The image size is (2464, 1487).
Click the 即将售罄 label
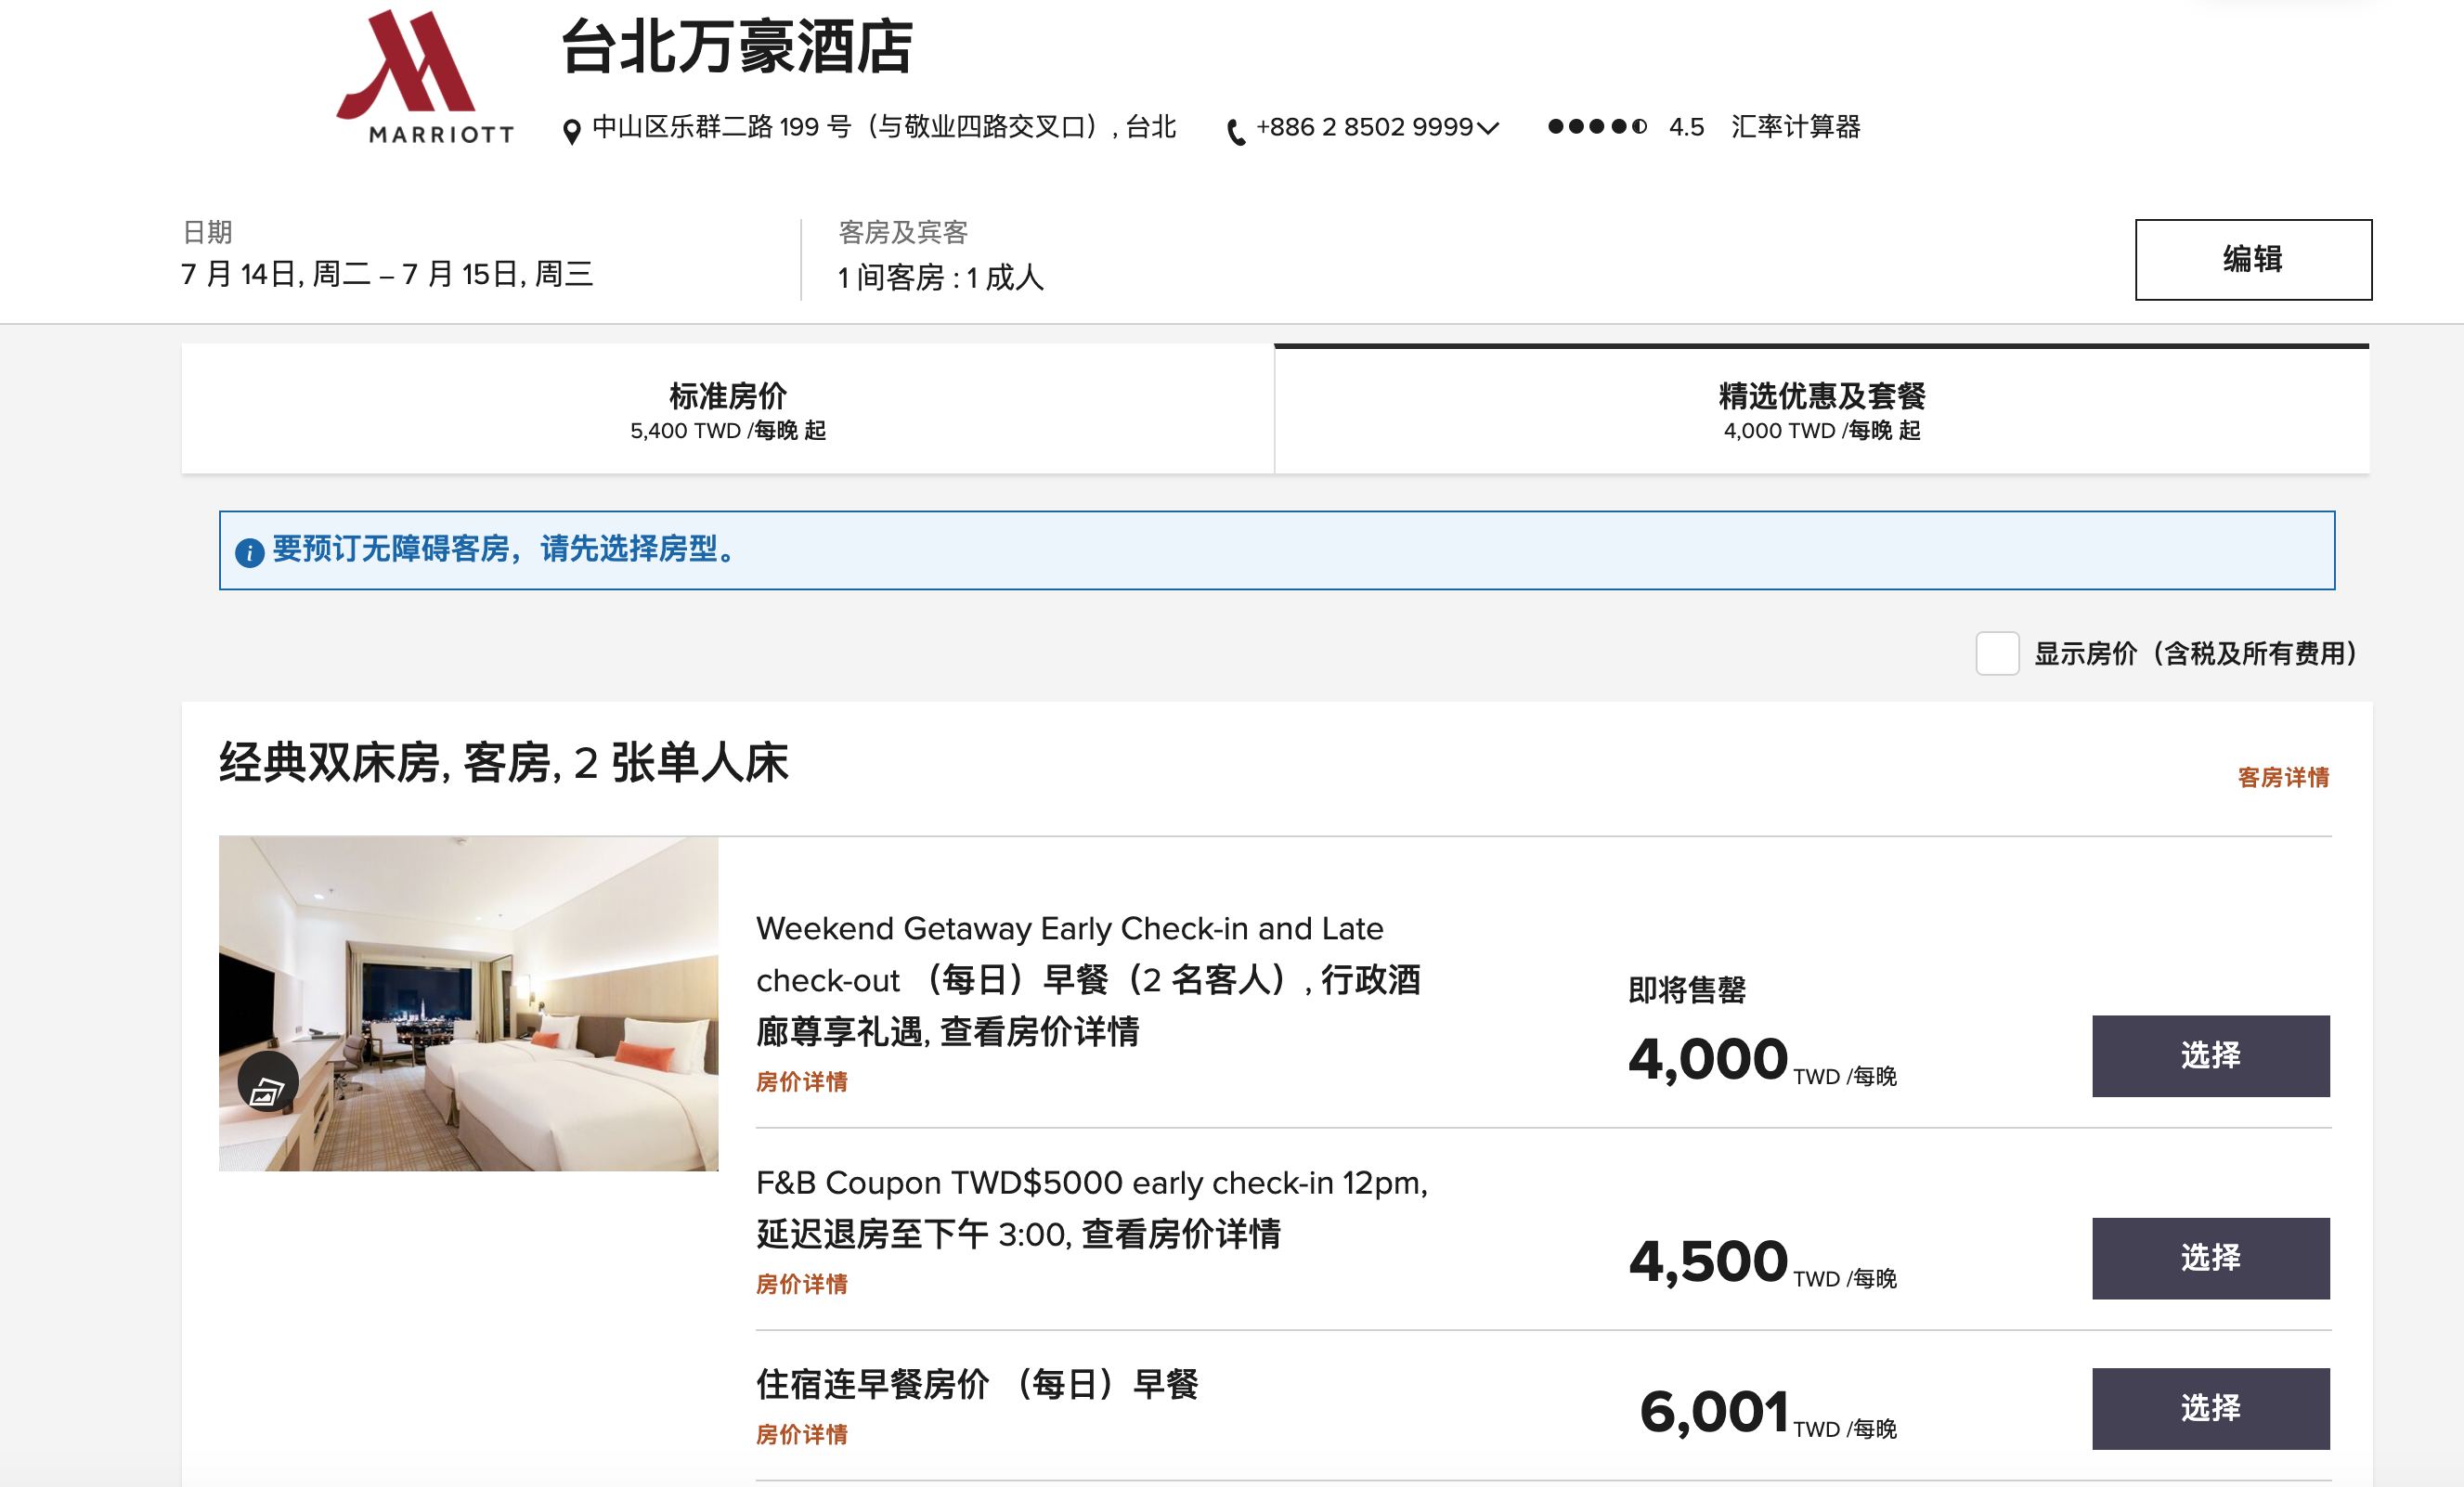1686,990
